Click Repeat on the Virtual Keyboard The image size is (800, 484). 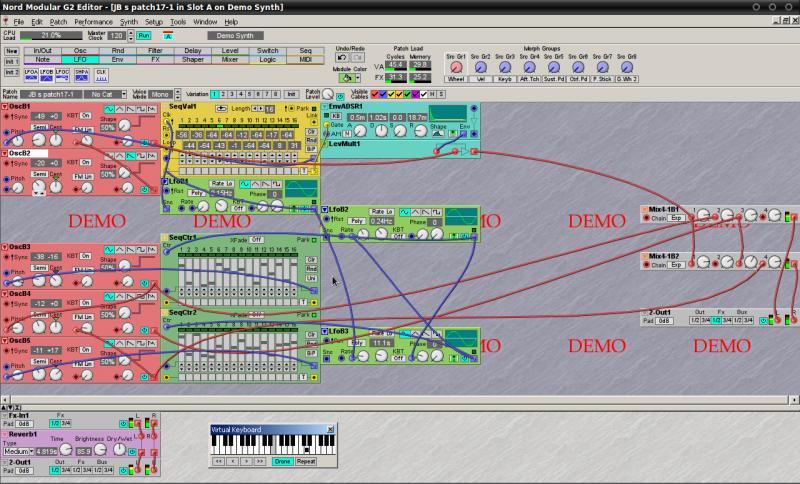(x=306, y=461)
